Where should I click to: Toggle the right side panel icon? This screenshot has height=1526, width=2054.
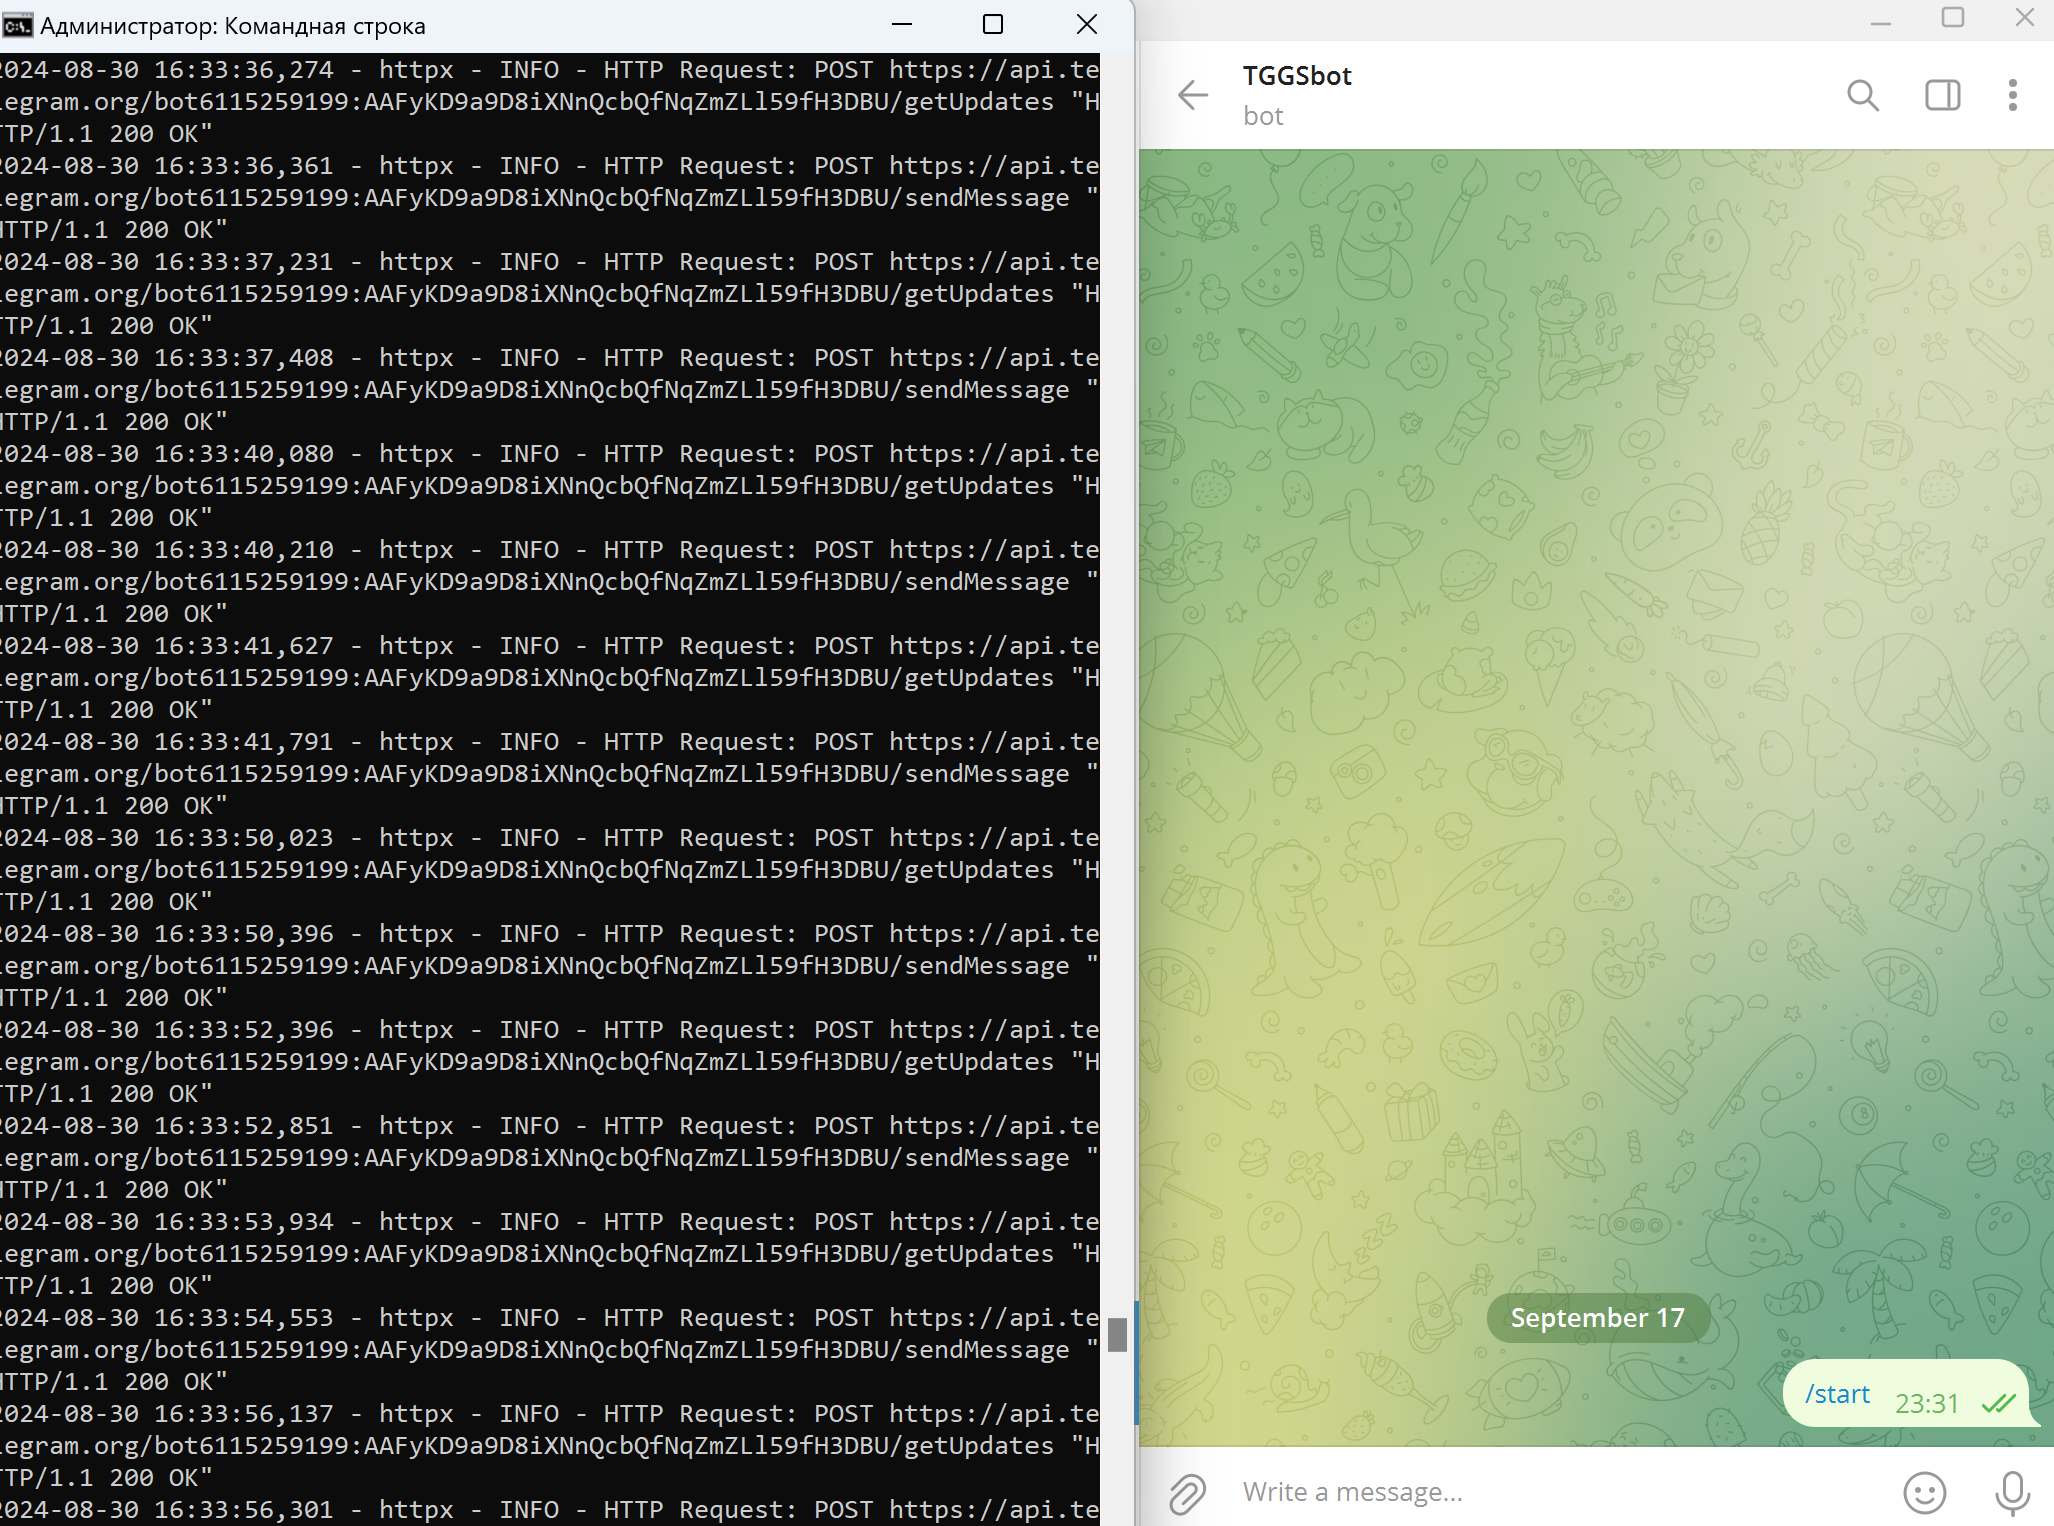pyautogui.click(x=1942, y=96)
